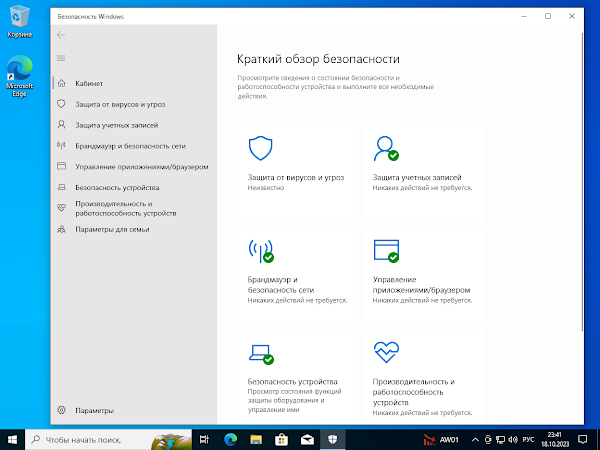600x450 pixels.
Task: Click the network tray icon
Action: pyautogui.click(x=500, y=440)
